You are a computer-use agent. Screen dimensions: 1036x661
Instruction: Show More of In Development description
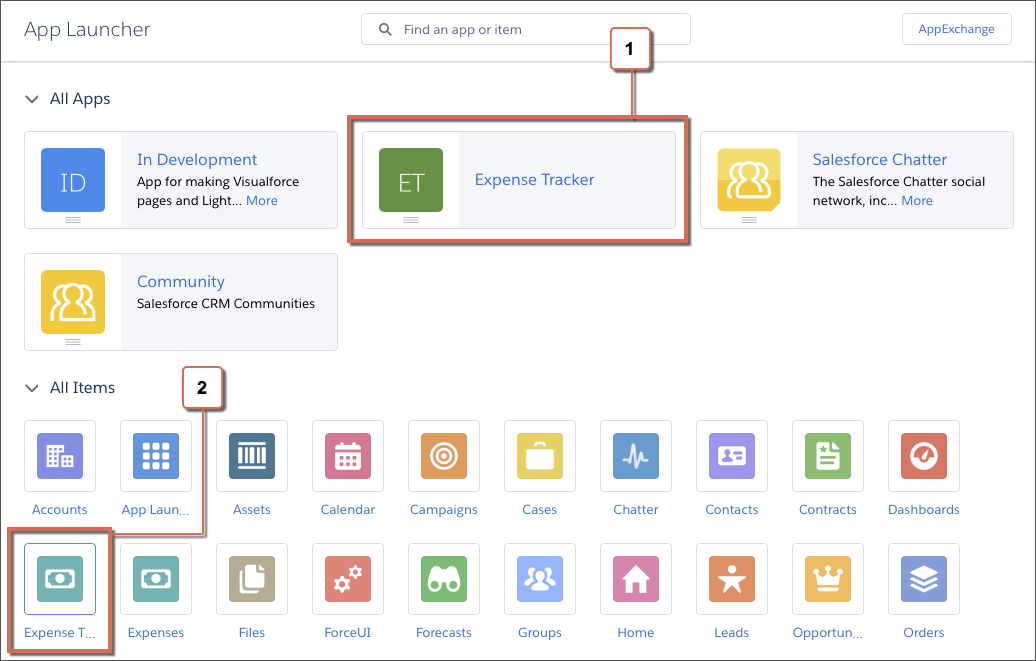point(262,200)
